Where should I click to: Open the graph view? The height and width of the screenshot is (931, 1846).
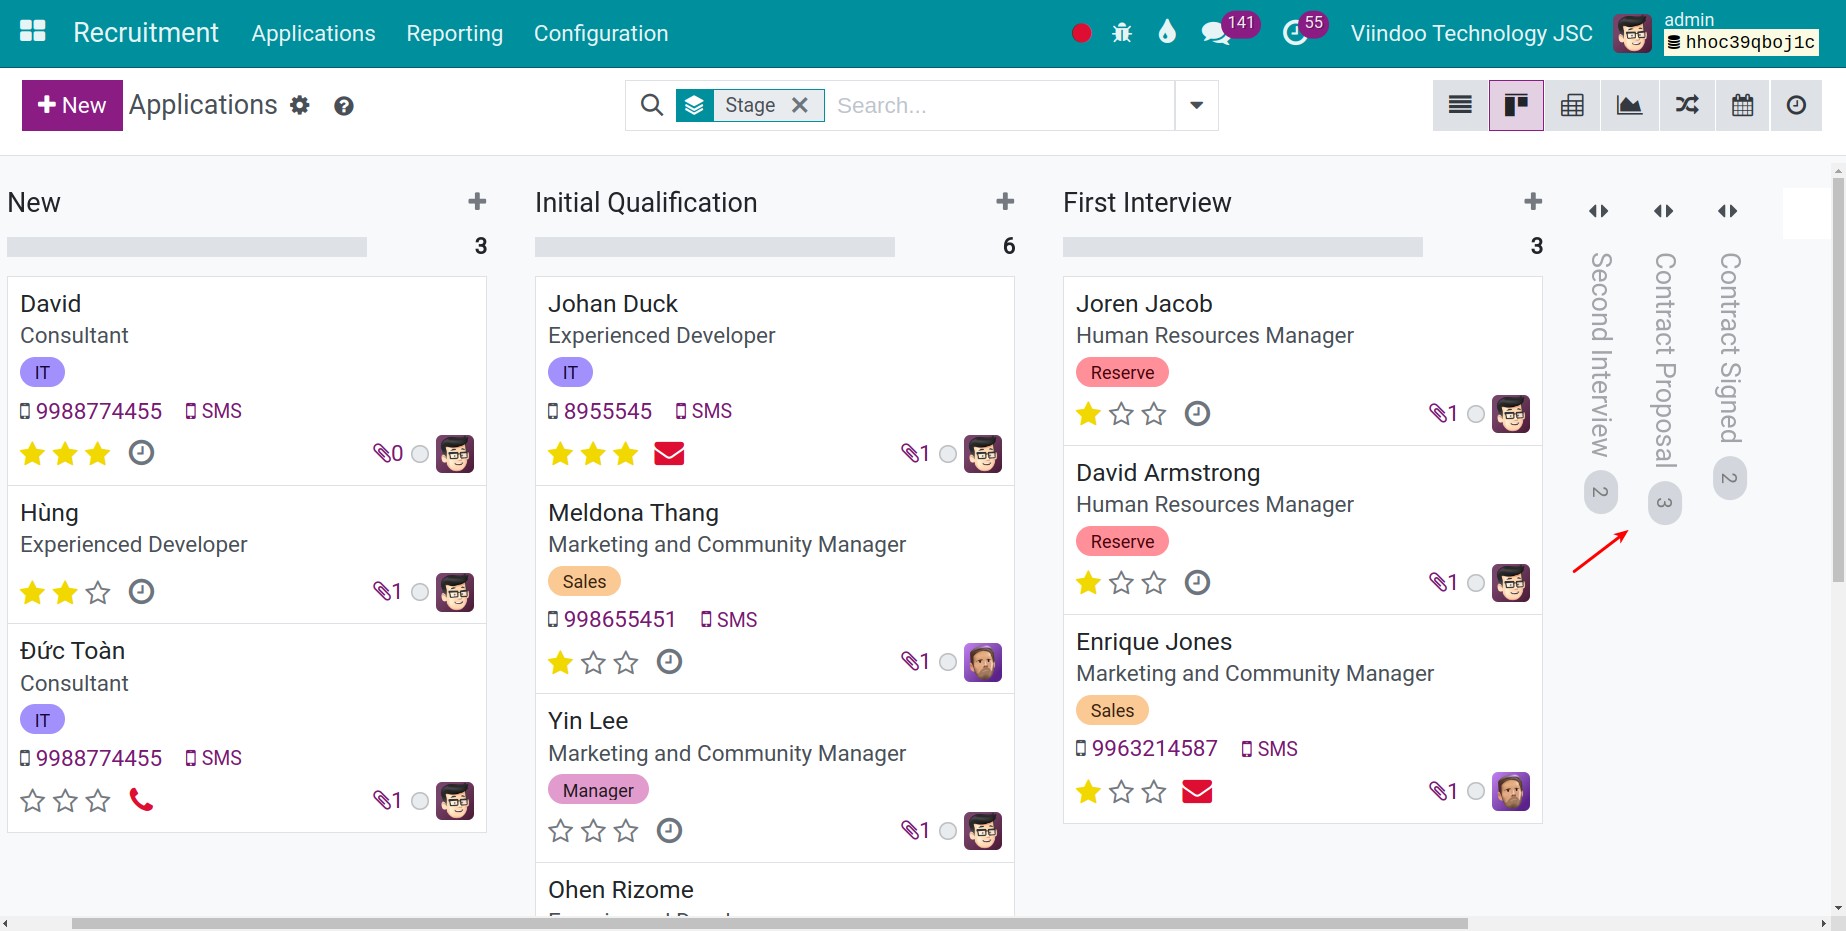(x=1629, y=105)
